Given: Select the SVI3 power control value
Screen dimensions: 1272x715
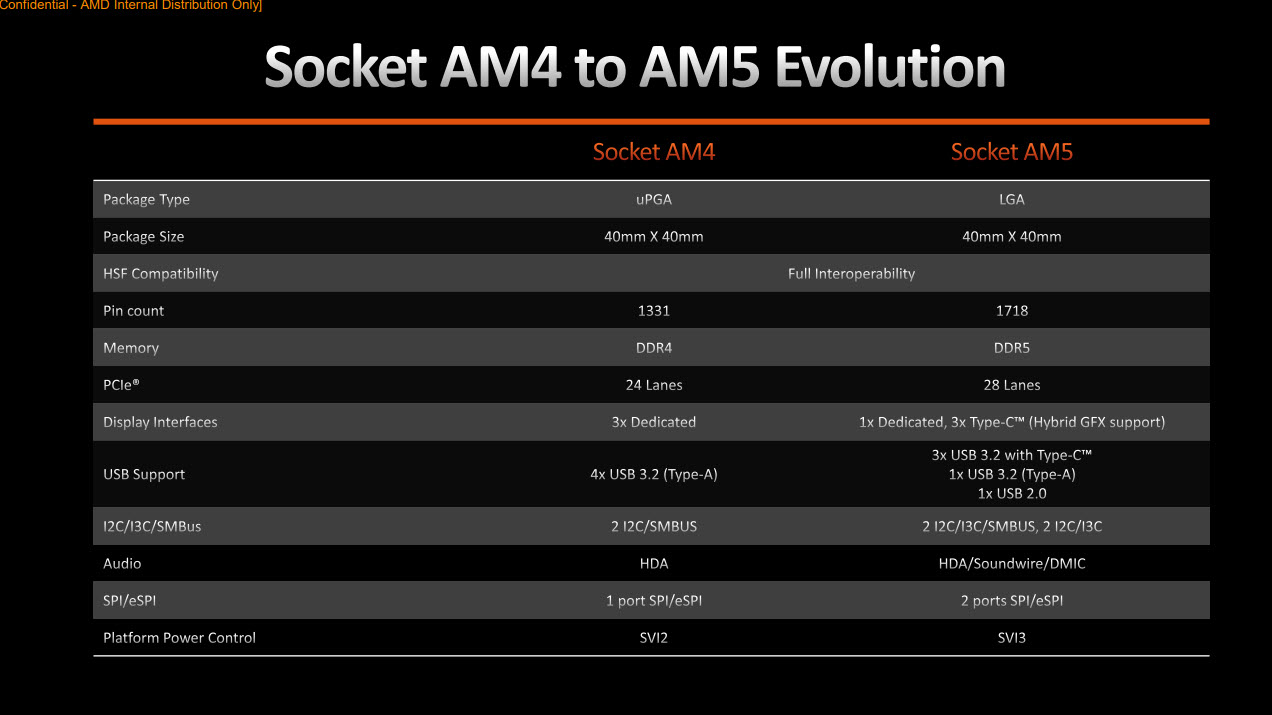Looking at the screenshot, I should 1012,638.
